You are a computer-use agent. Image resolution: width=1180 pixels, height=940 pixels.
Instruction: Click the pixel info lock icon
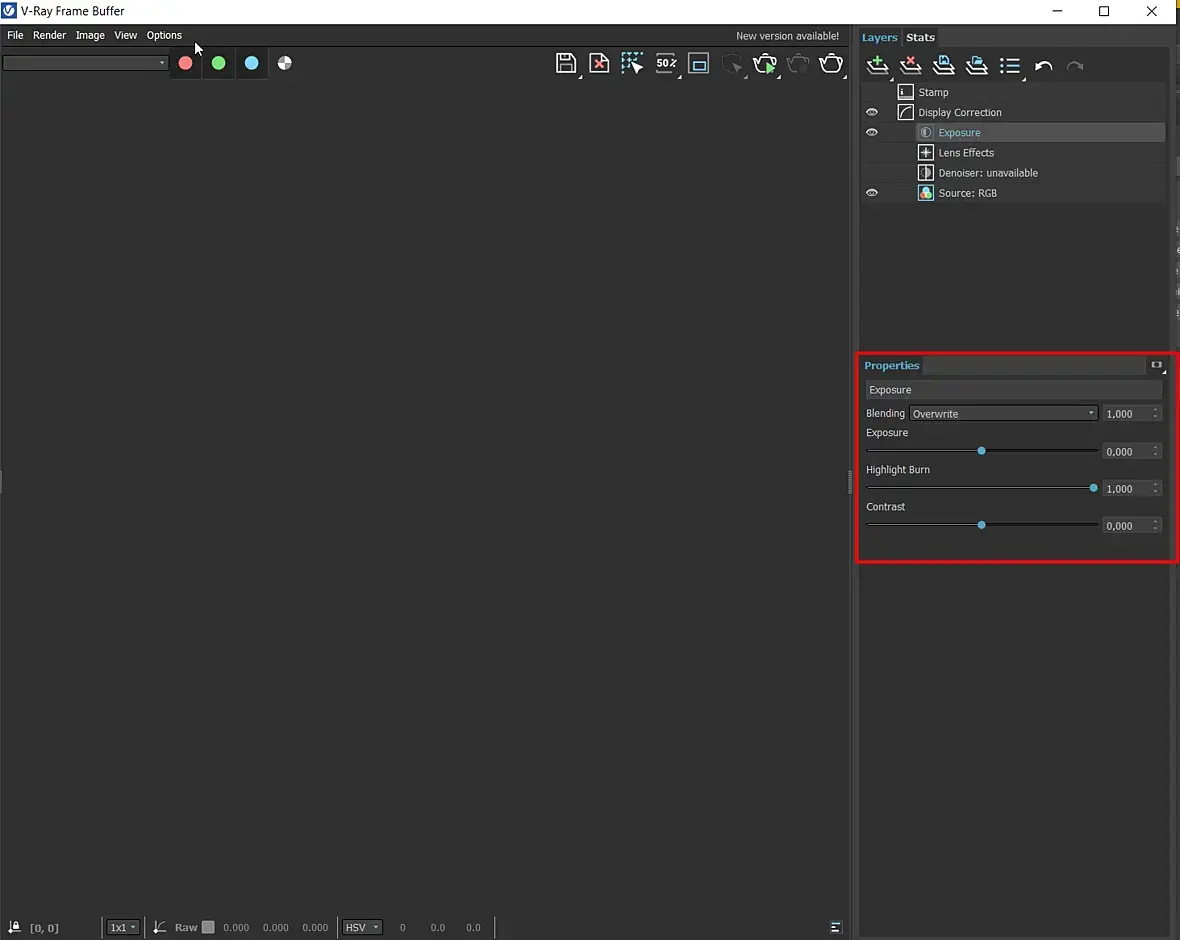tap(14, 926)
